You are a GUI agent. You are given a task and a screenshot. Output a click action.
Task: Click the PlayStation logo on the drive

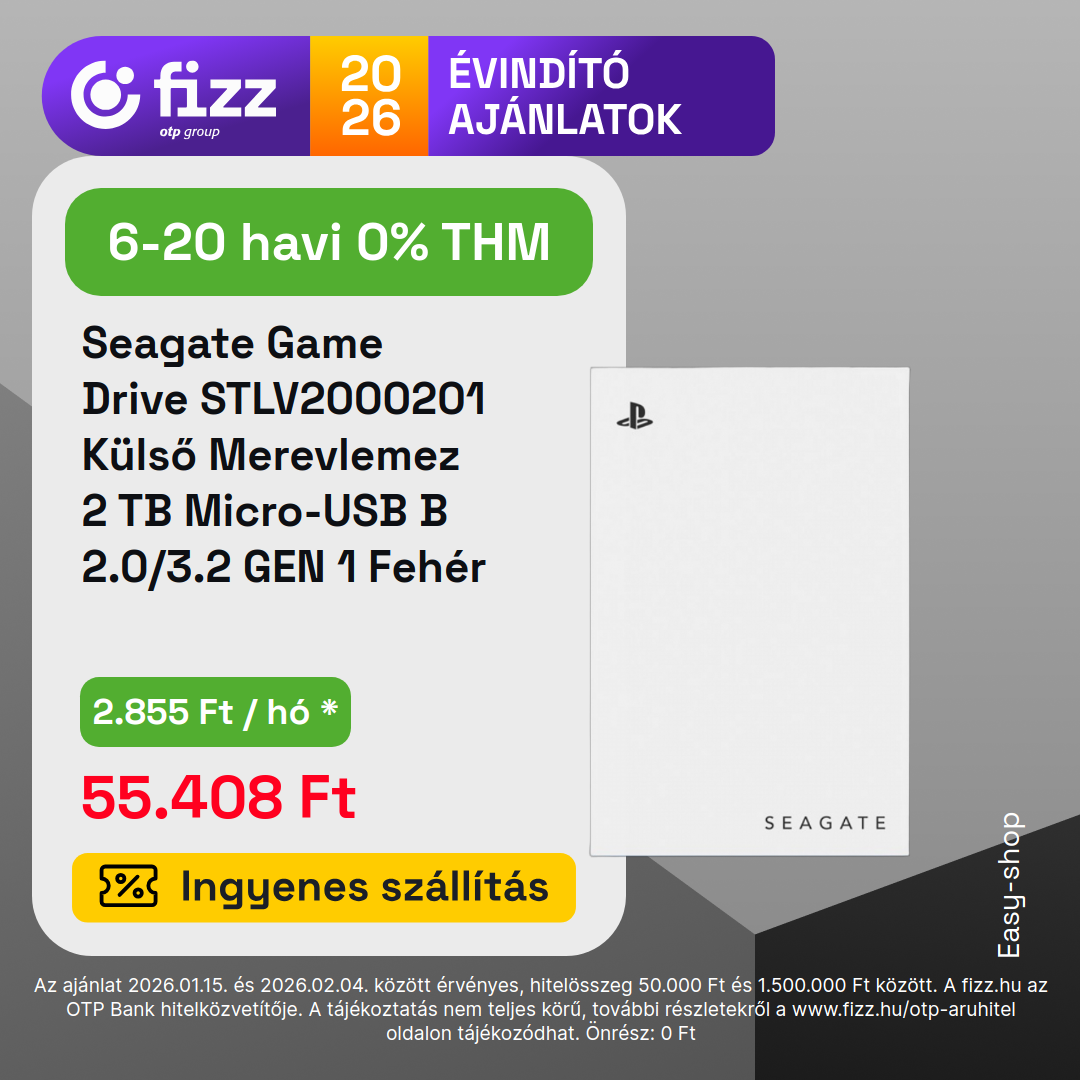point(634,418)
